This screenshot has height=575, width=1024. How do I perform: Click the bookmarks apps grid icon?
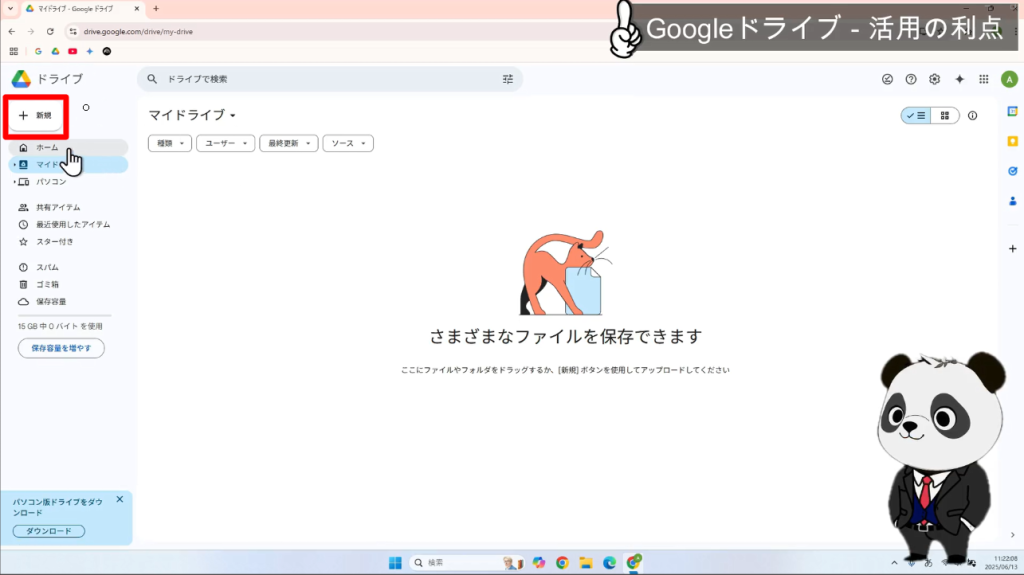(14, 51)
